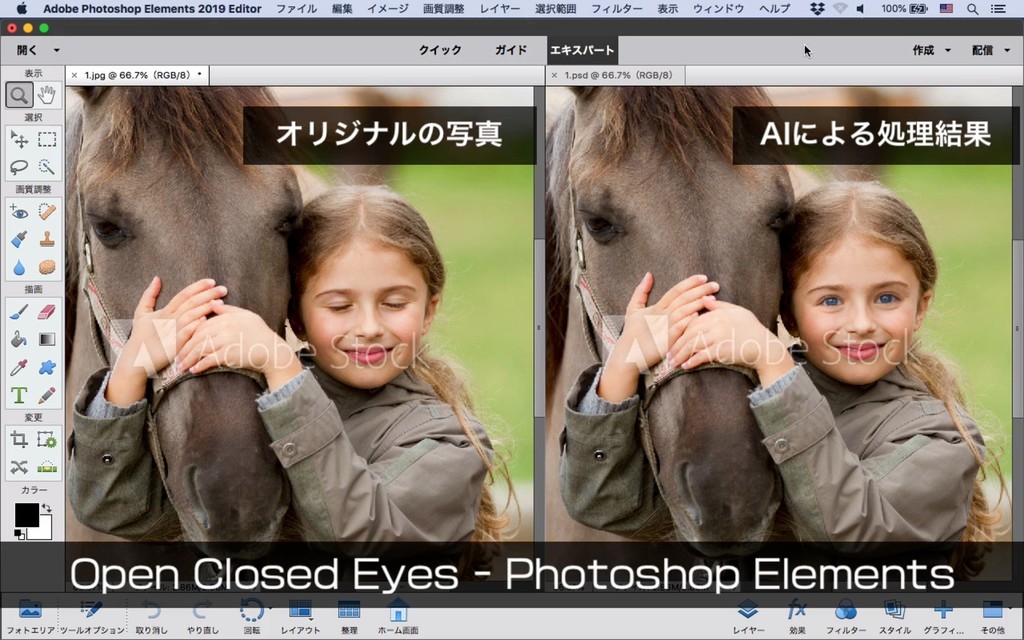Image resolution: width=1024 pixels, height=640 pixels.
Task: Activate the 1.jpg document tab
Action: (x=138, y=75)
